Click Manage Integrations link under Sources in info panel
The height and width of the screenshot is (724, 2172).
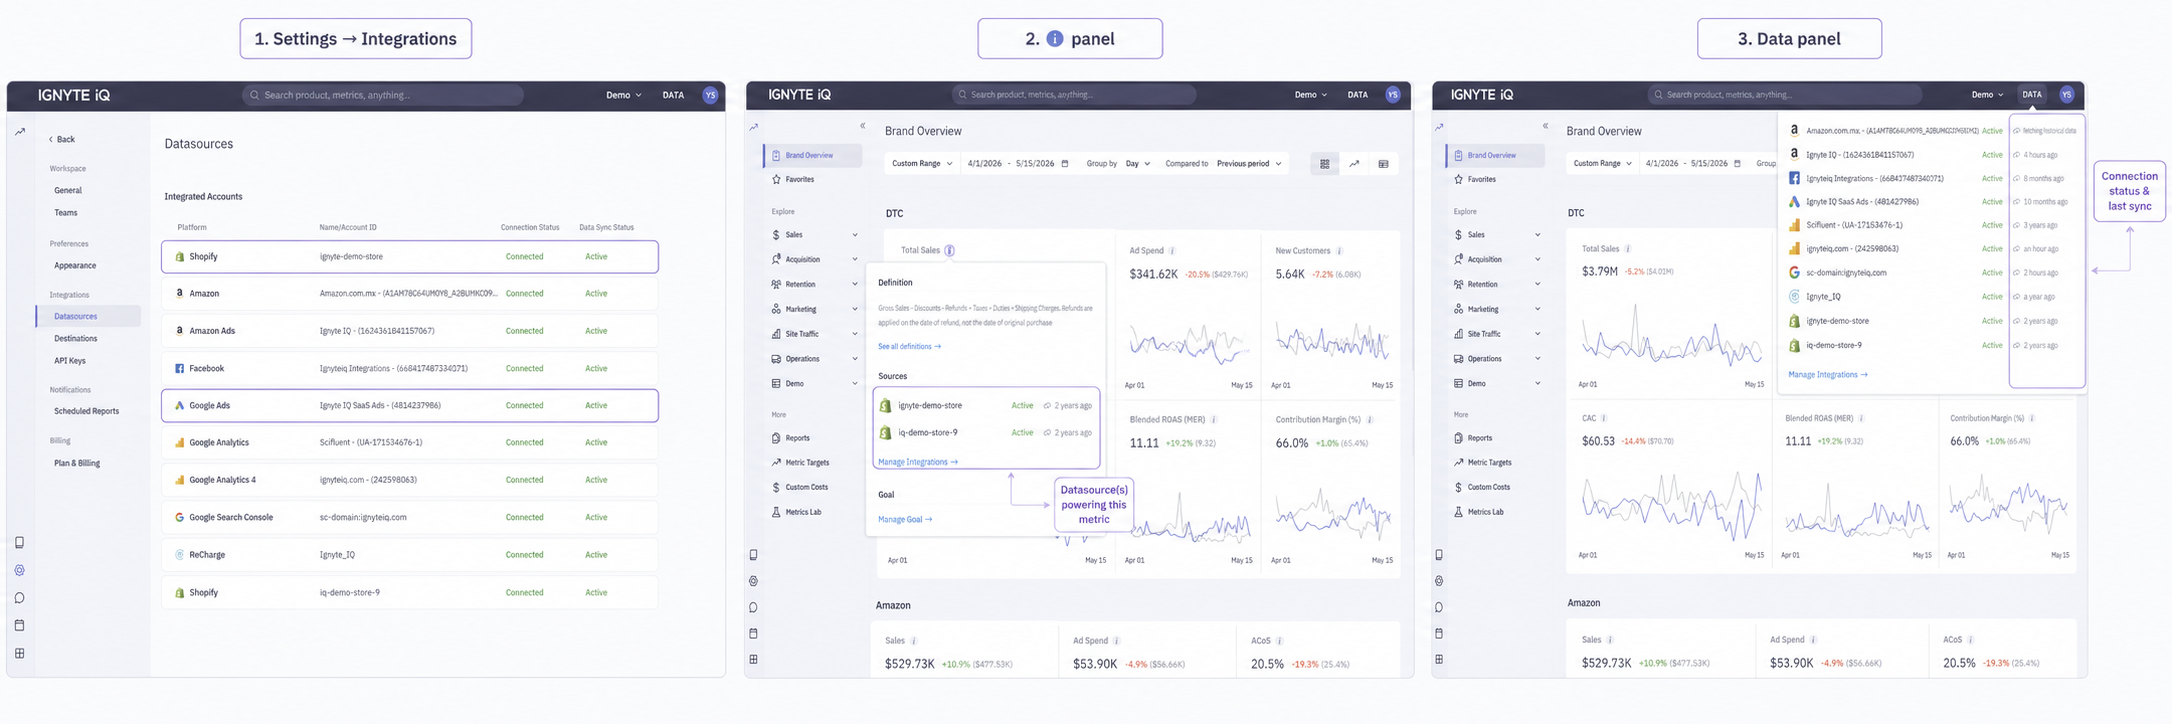pyautogui.click(x=917, y=462)
